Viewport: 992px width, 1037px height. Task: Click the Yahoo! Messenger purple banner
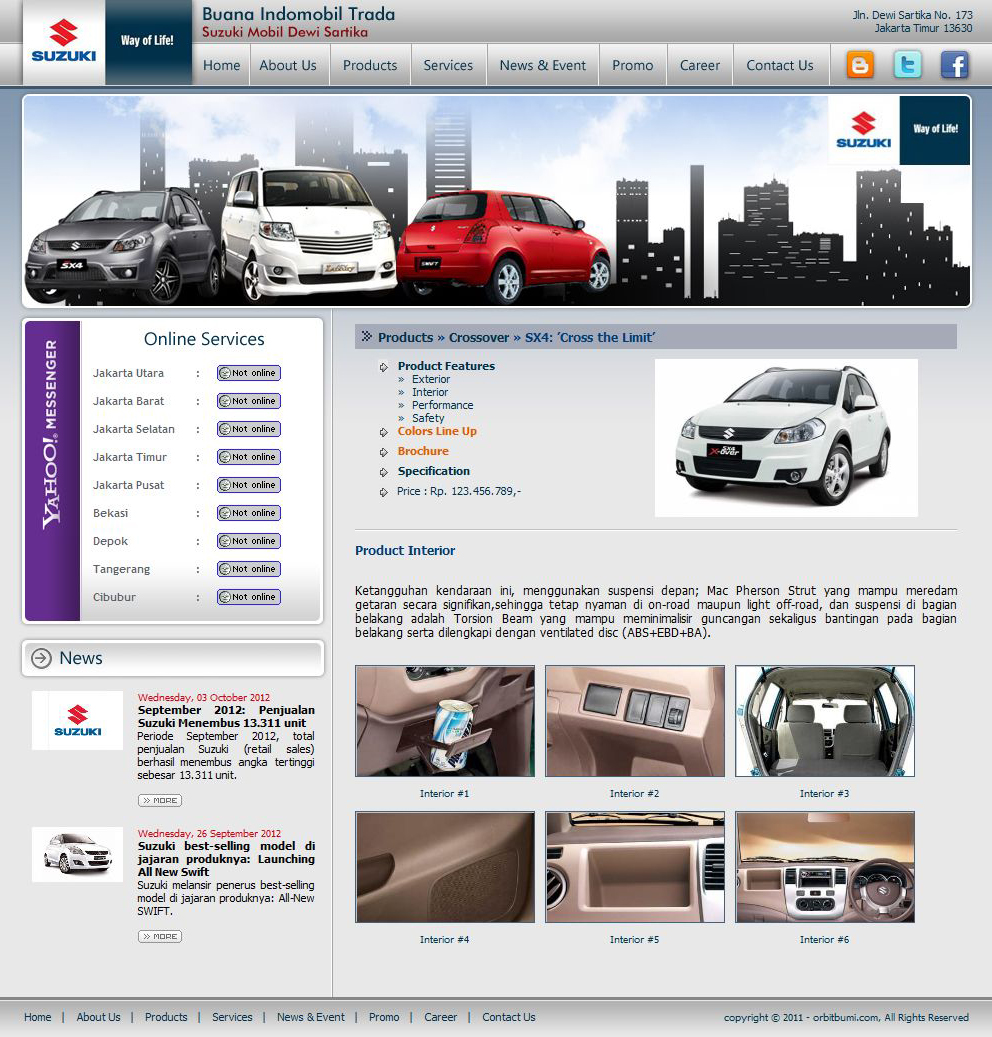click(x=52, y=470)
